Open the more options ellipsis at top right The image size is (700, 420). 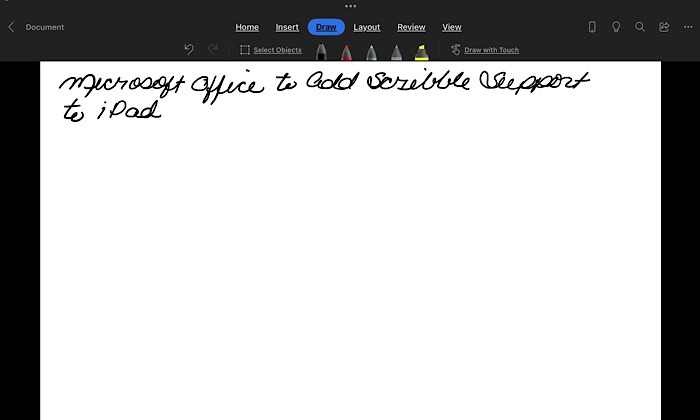tap(688, 27)
